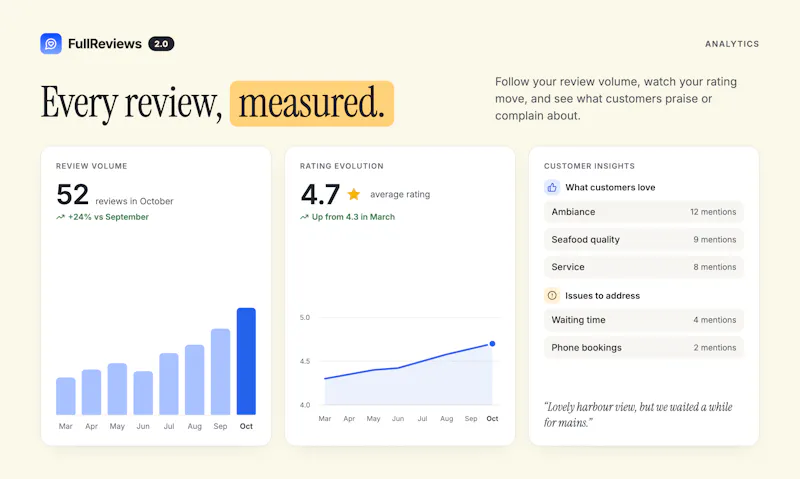Click the May bar in Review Volume
The height and width of the screenshot is (479, 800).
point(117,389)
